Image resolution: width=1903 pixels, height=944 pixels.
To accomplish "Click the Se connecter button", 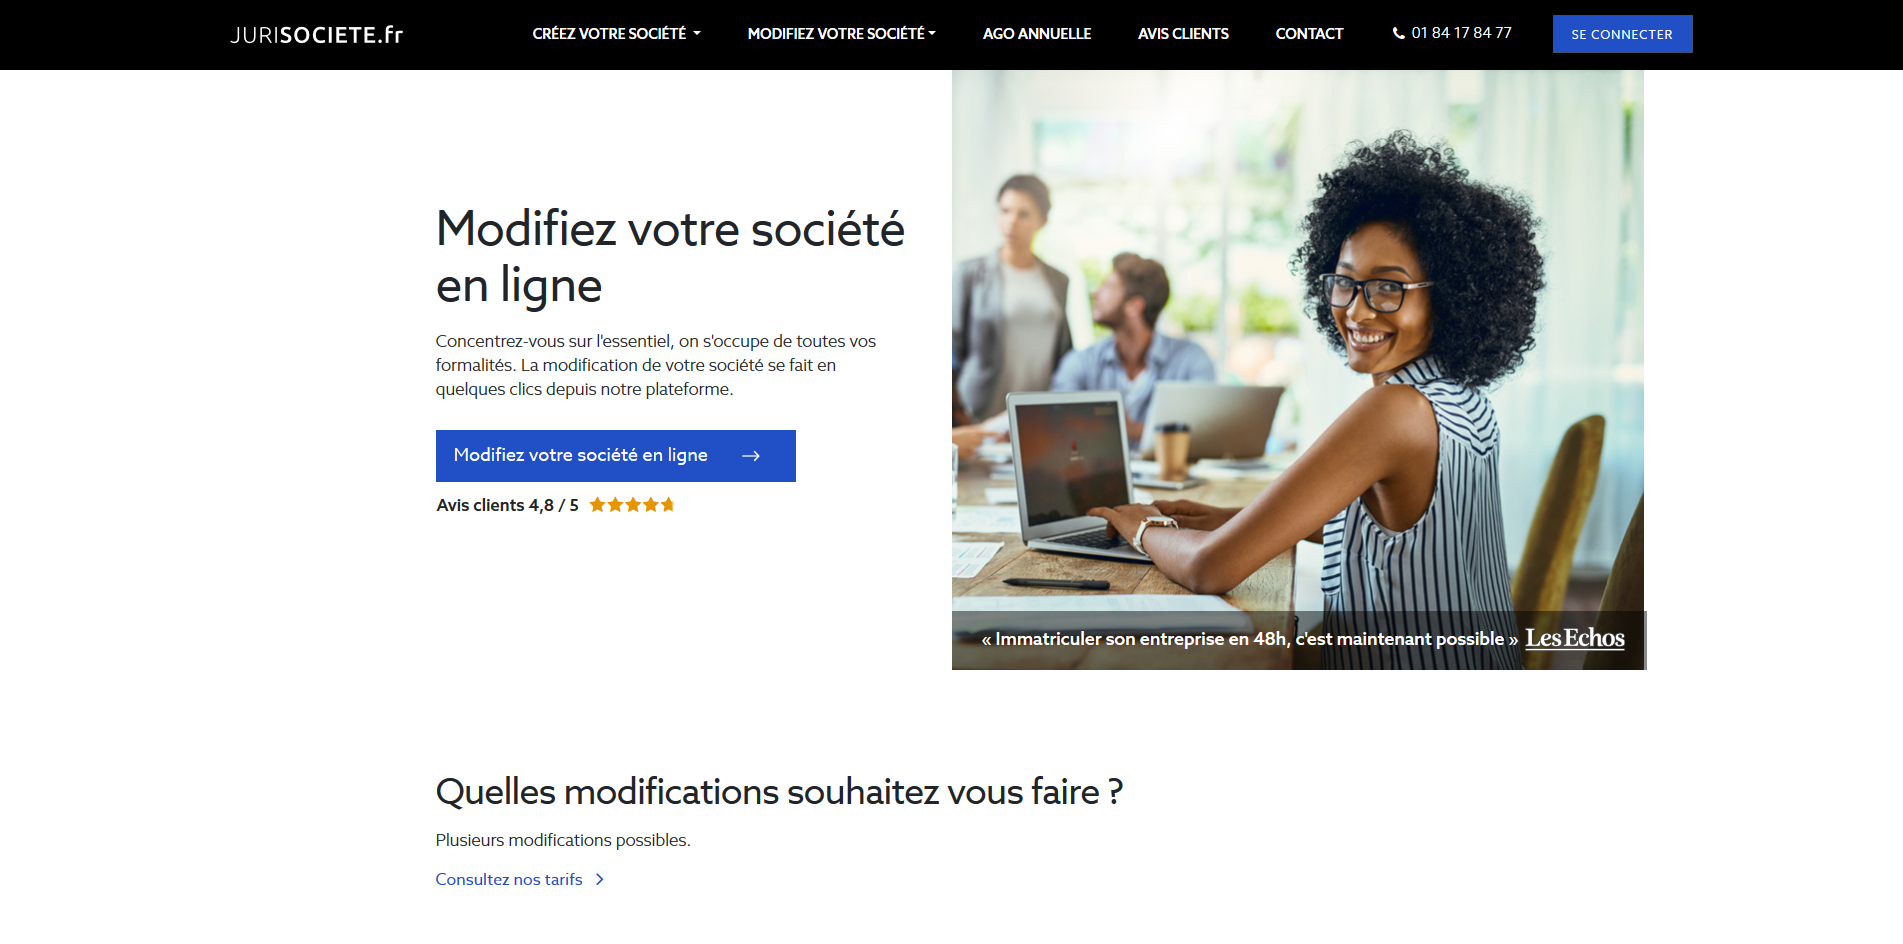I will (x=1622, y=34).
